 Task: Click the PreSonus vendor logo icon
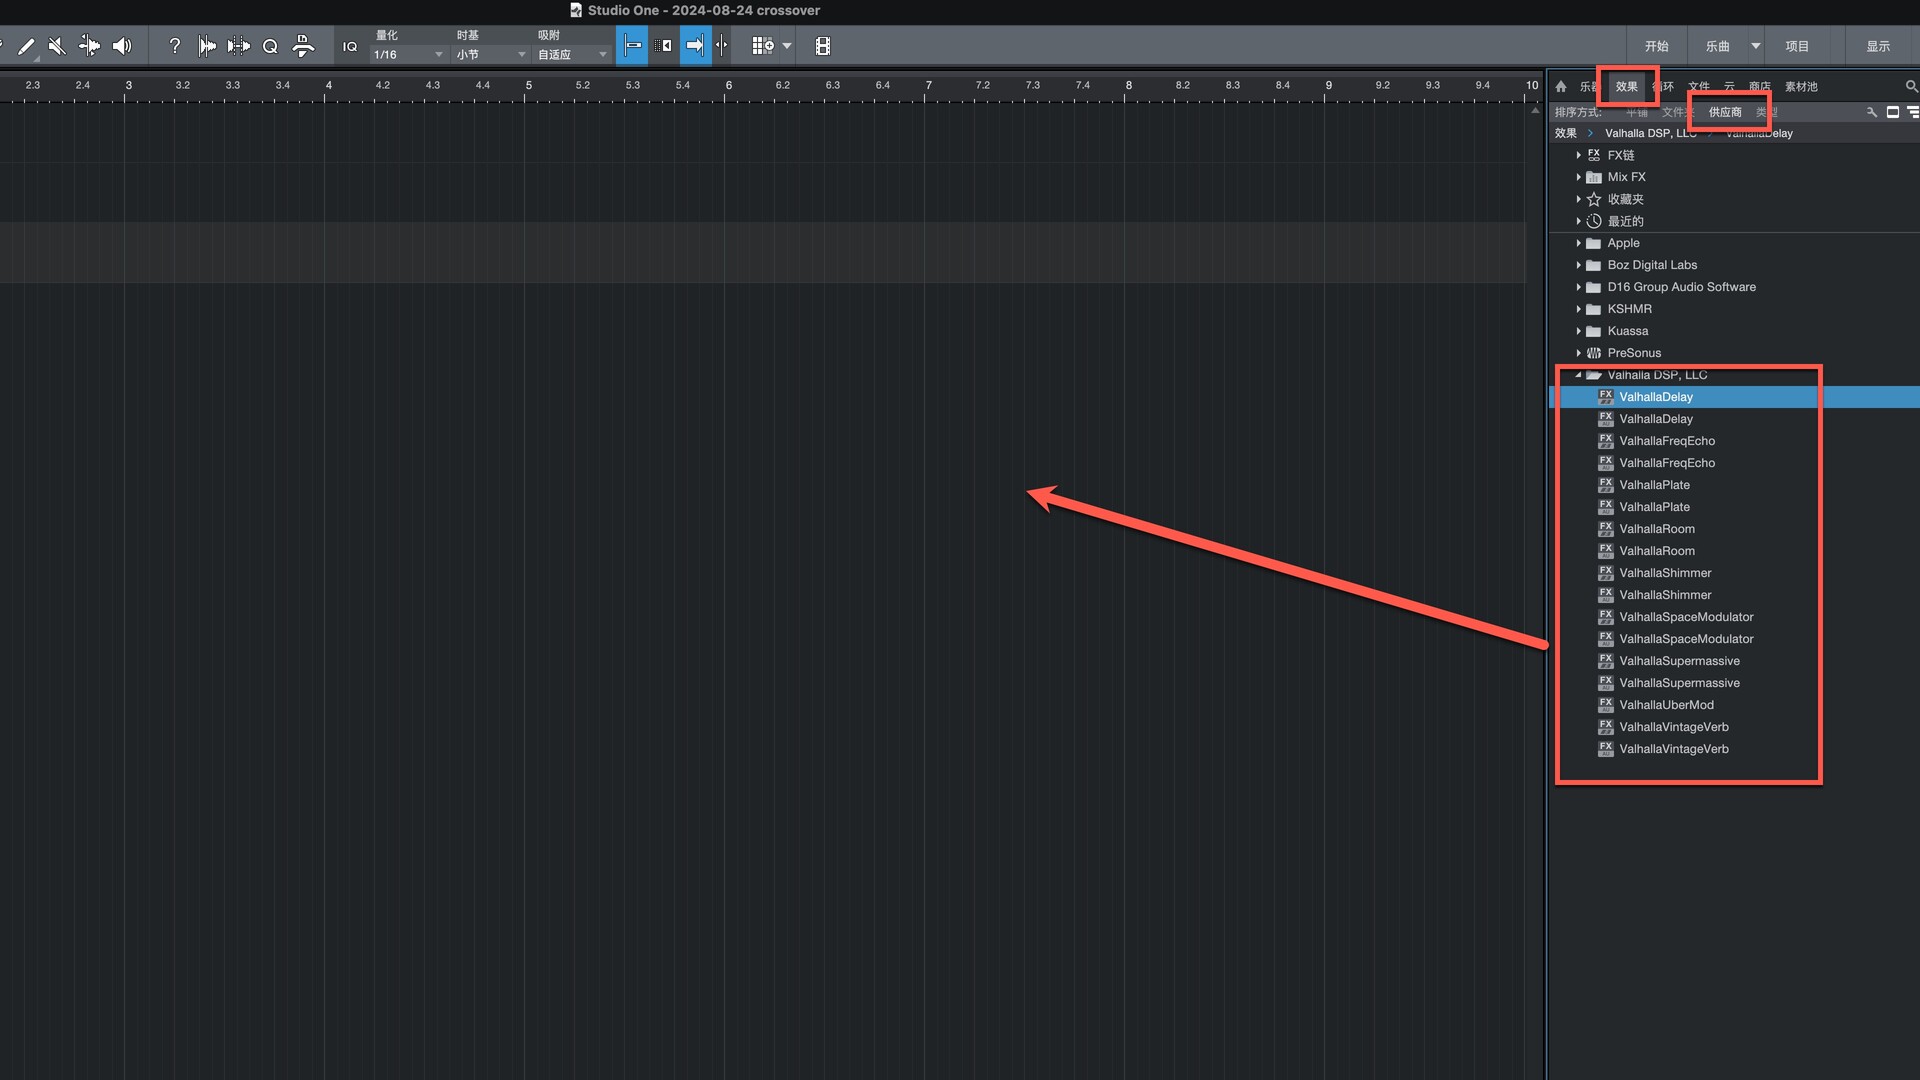coord(1594,353)
